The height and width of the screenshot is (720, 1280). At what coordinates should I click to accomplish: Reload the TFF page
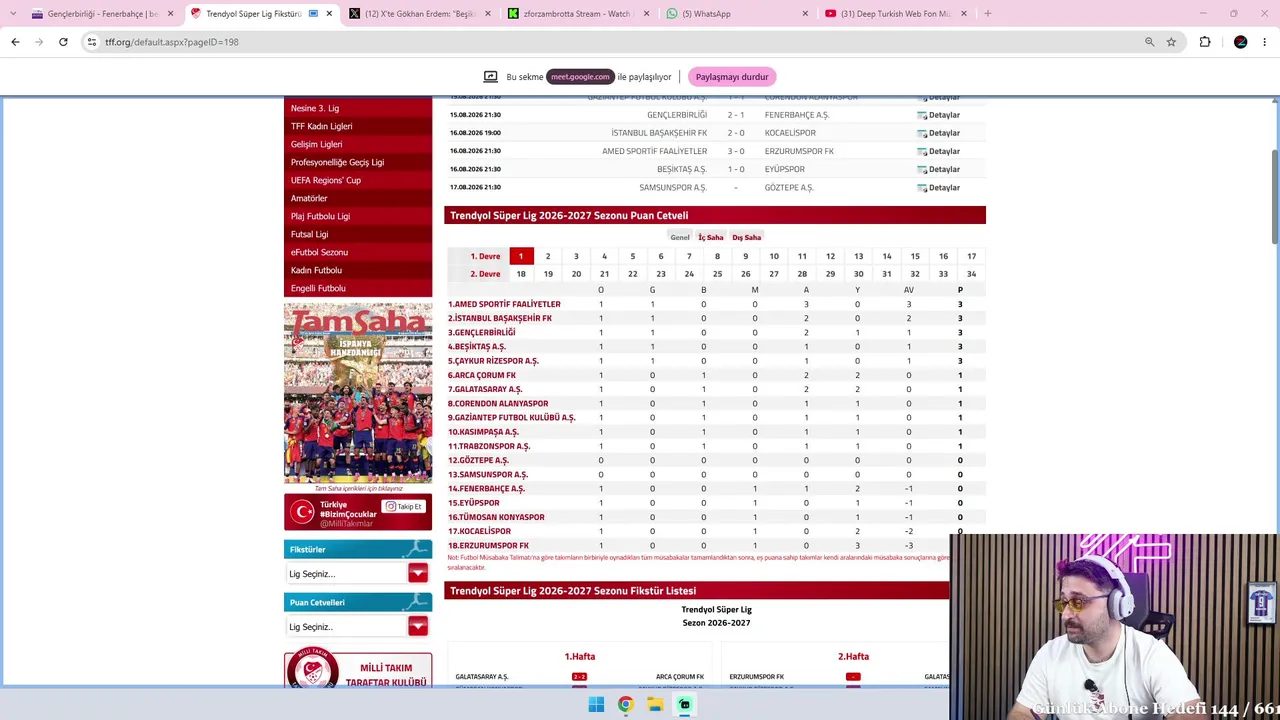click(63, 42)
